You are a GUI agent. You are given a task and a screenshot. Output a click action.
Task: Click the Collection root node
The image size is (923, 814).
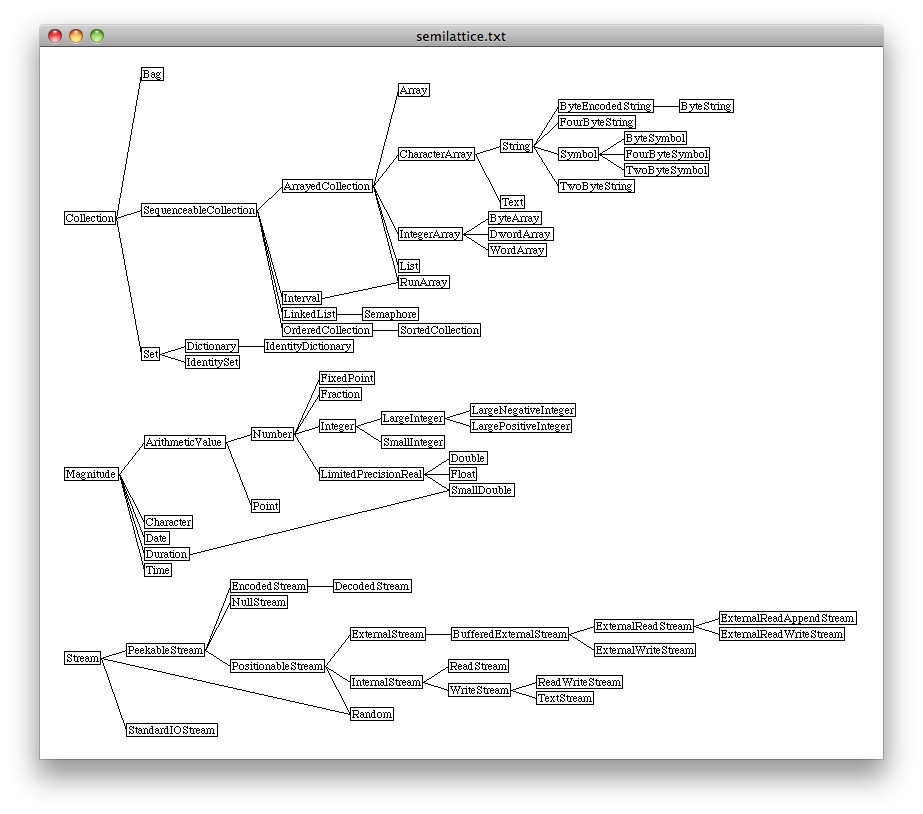(90, 218)
